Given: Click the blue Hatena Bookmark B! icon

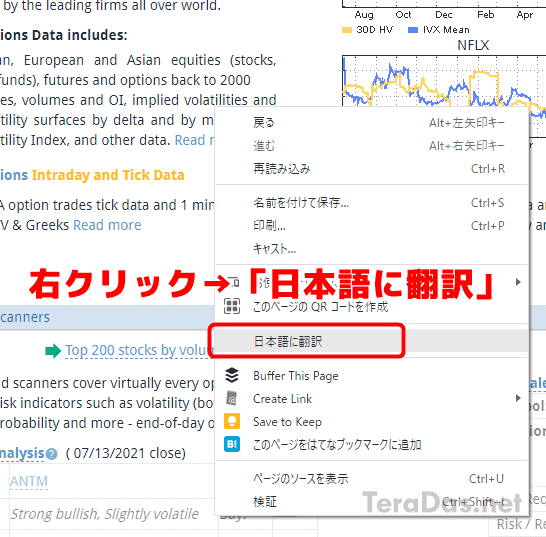Looking at the screenshot, I should pos(232,444).
